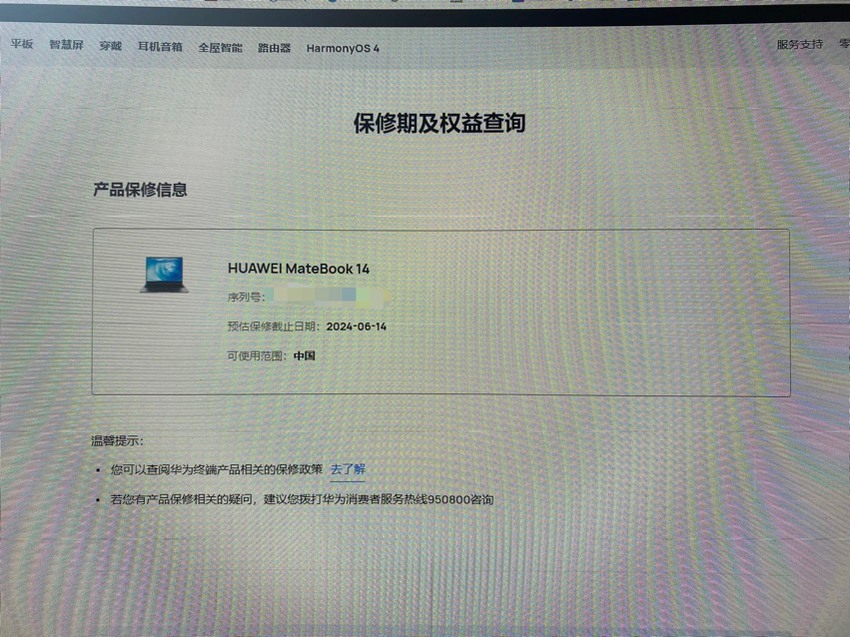The width and height of the screenshot is (850, 637).
Task: Select 全屋智能 in the navigation bar
Action: coord(220,48)
